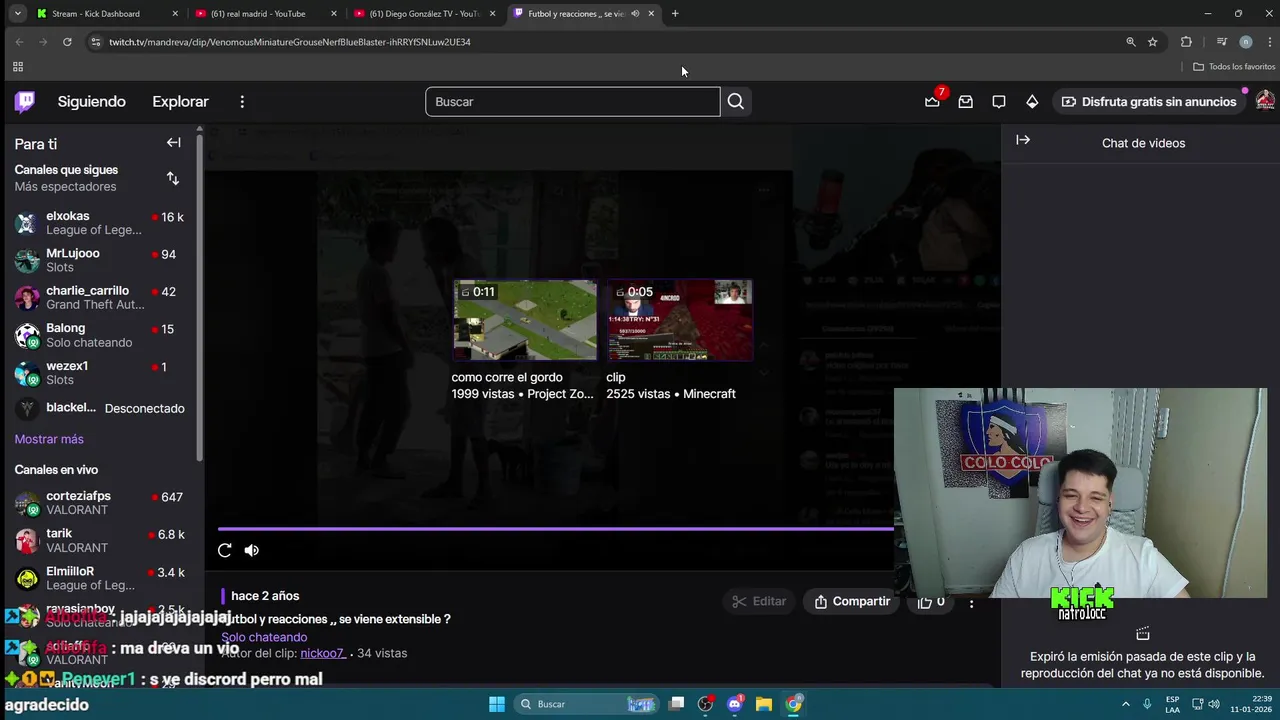The height and width of the screenshot is (720, 1280).
Task: Open the whispers chat bubble icon
Action: [x=998, y=101]
